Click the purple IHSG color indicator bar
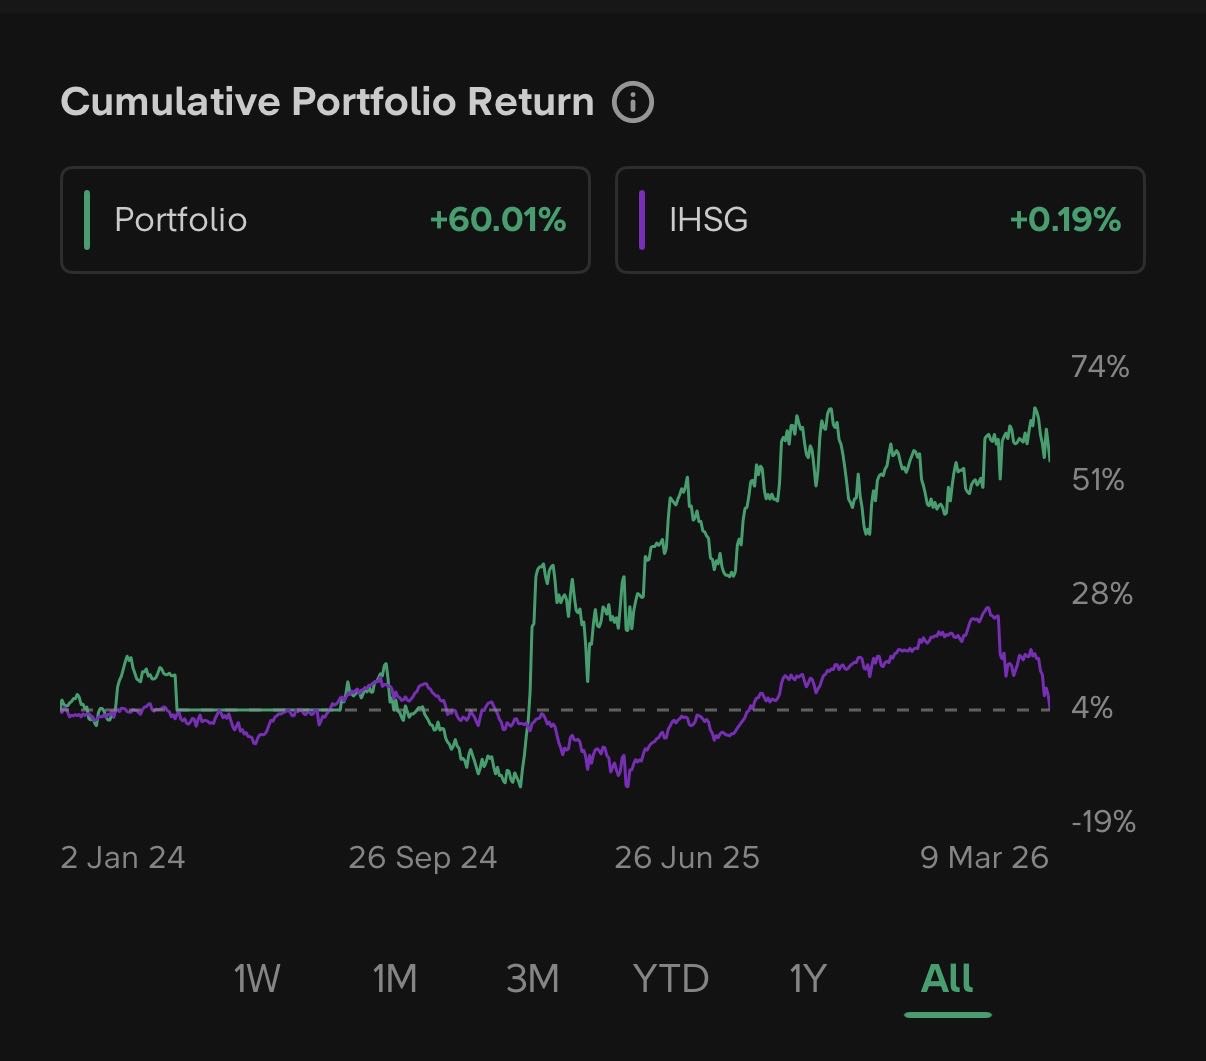This screenshot has height=1061, width=1206. 641,220
